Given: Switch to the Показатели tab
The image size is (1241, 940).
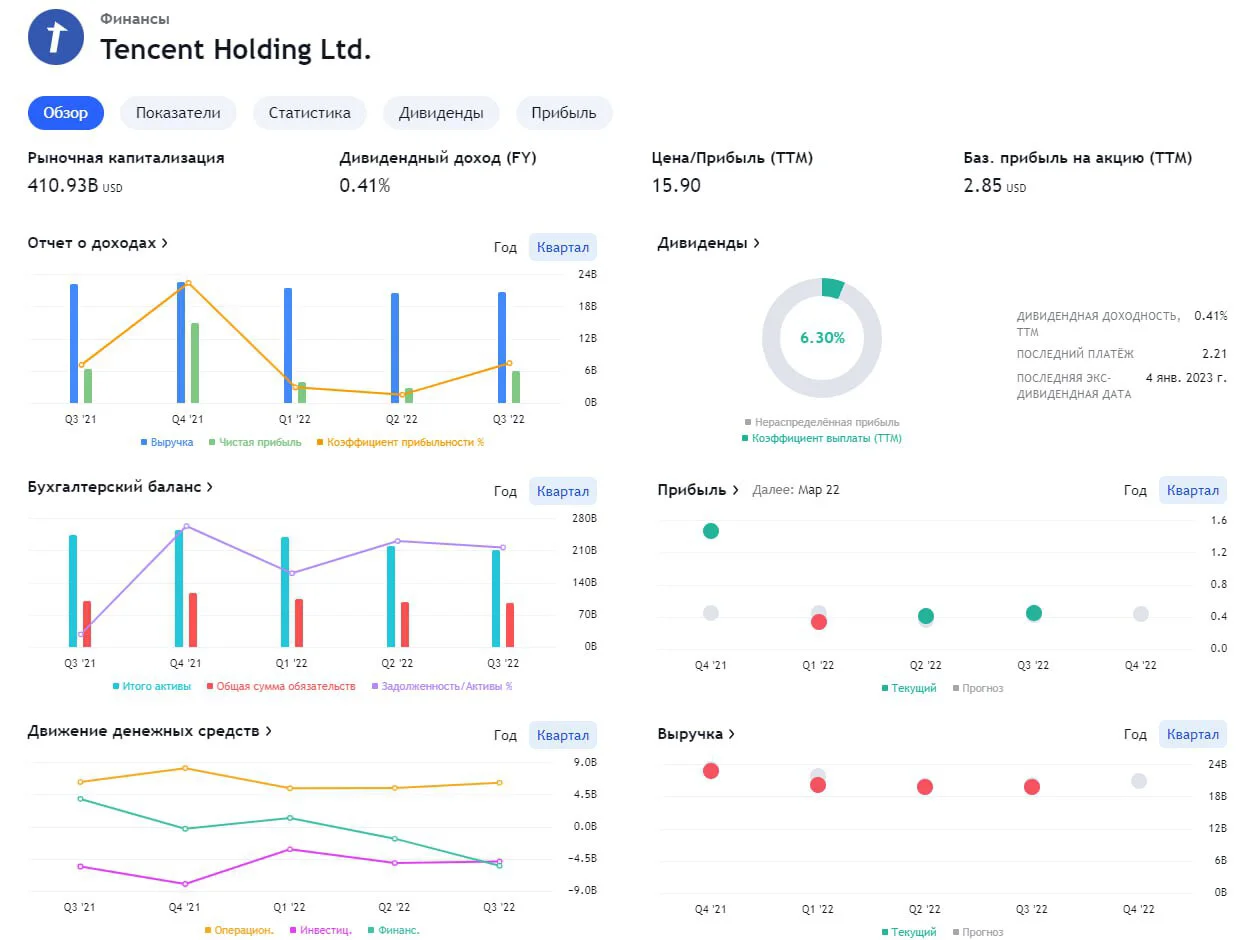Looking at the screenshot, I should point(178,113).
